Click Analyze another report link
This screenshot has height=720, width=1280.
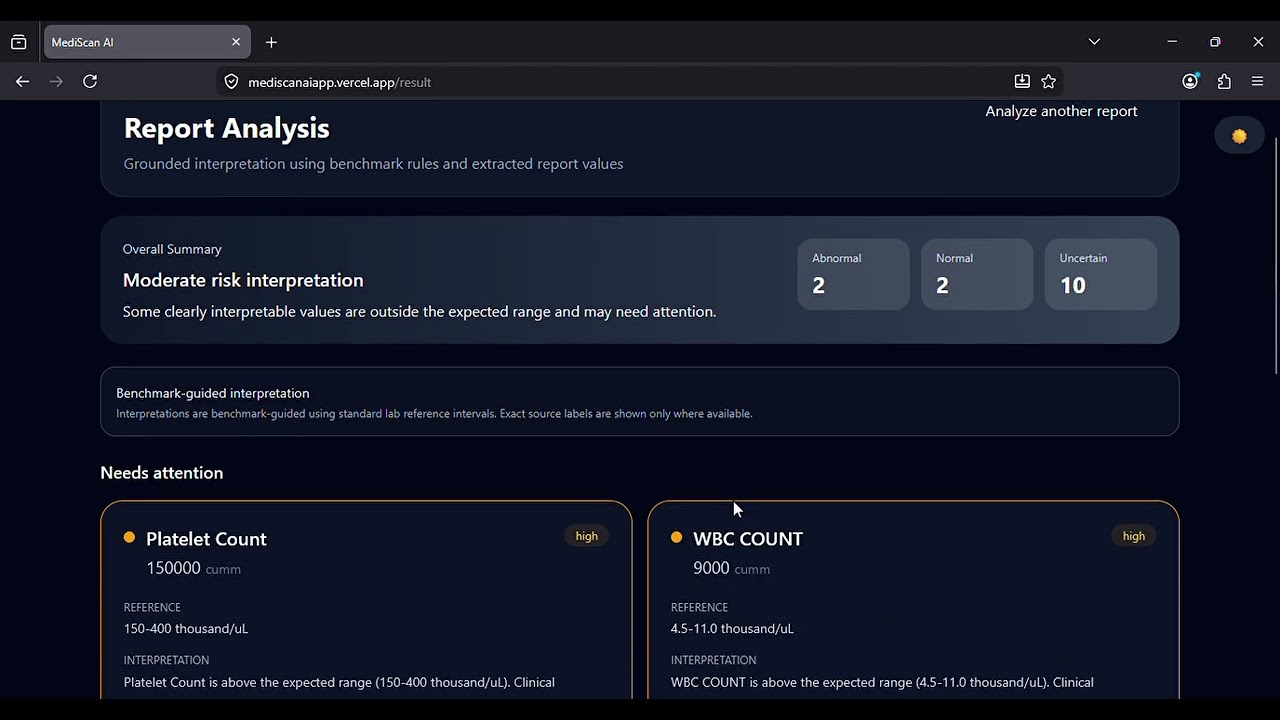[1061, 111]
